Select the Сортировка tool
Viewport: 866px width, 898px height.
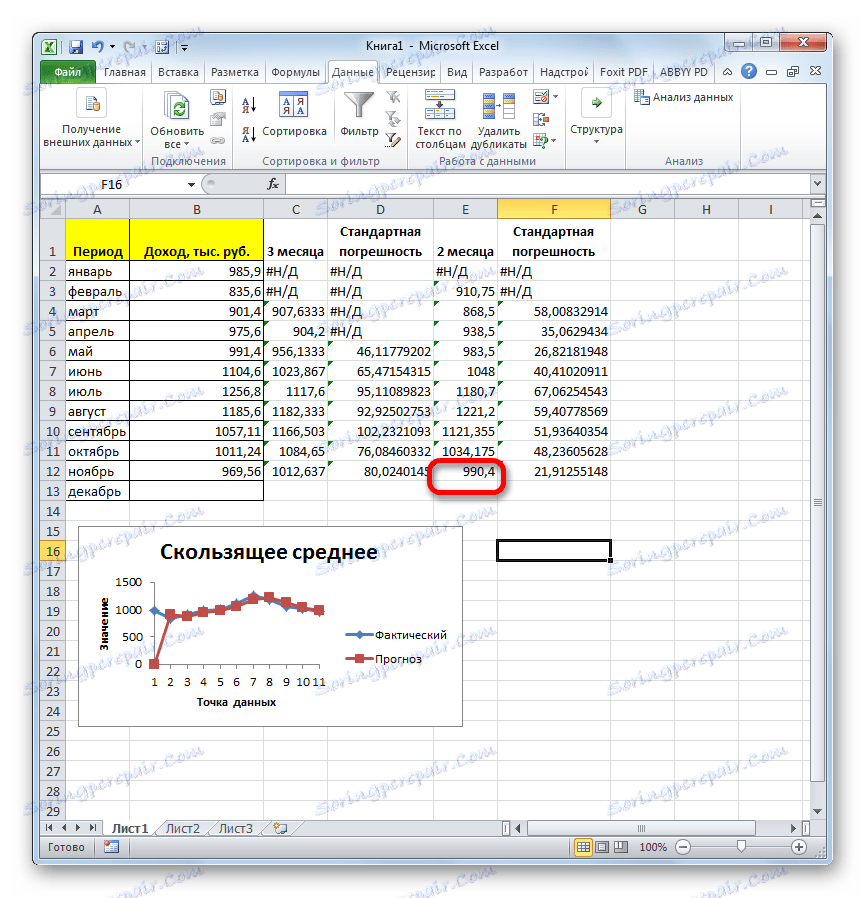coord(295,110)
